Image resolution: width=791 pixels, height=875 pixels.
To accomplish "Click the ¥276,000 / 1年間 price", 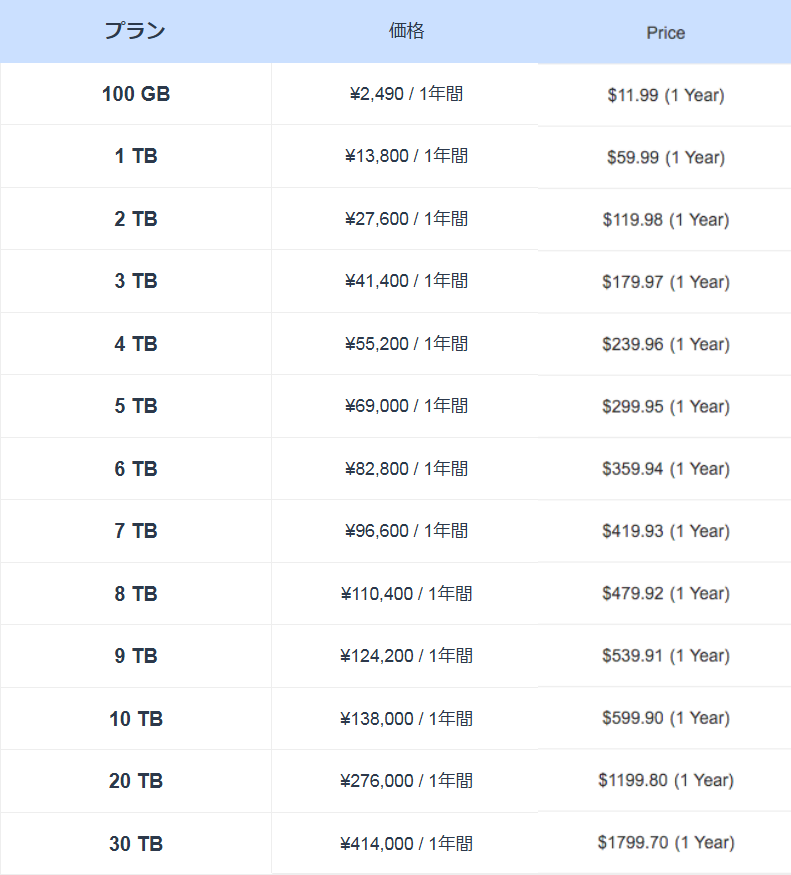I will point(406,781).
